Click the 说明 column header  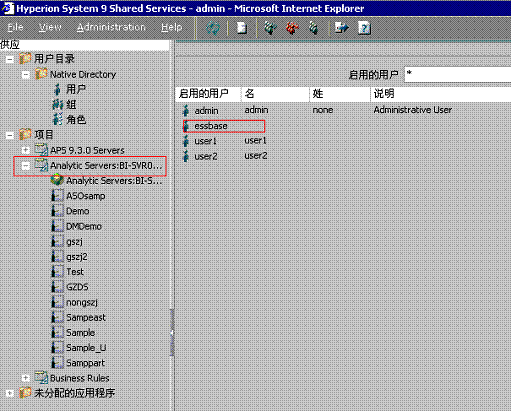coord(441,94)
